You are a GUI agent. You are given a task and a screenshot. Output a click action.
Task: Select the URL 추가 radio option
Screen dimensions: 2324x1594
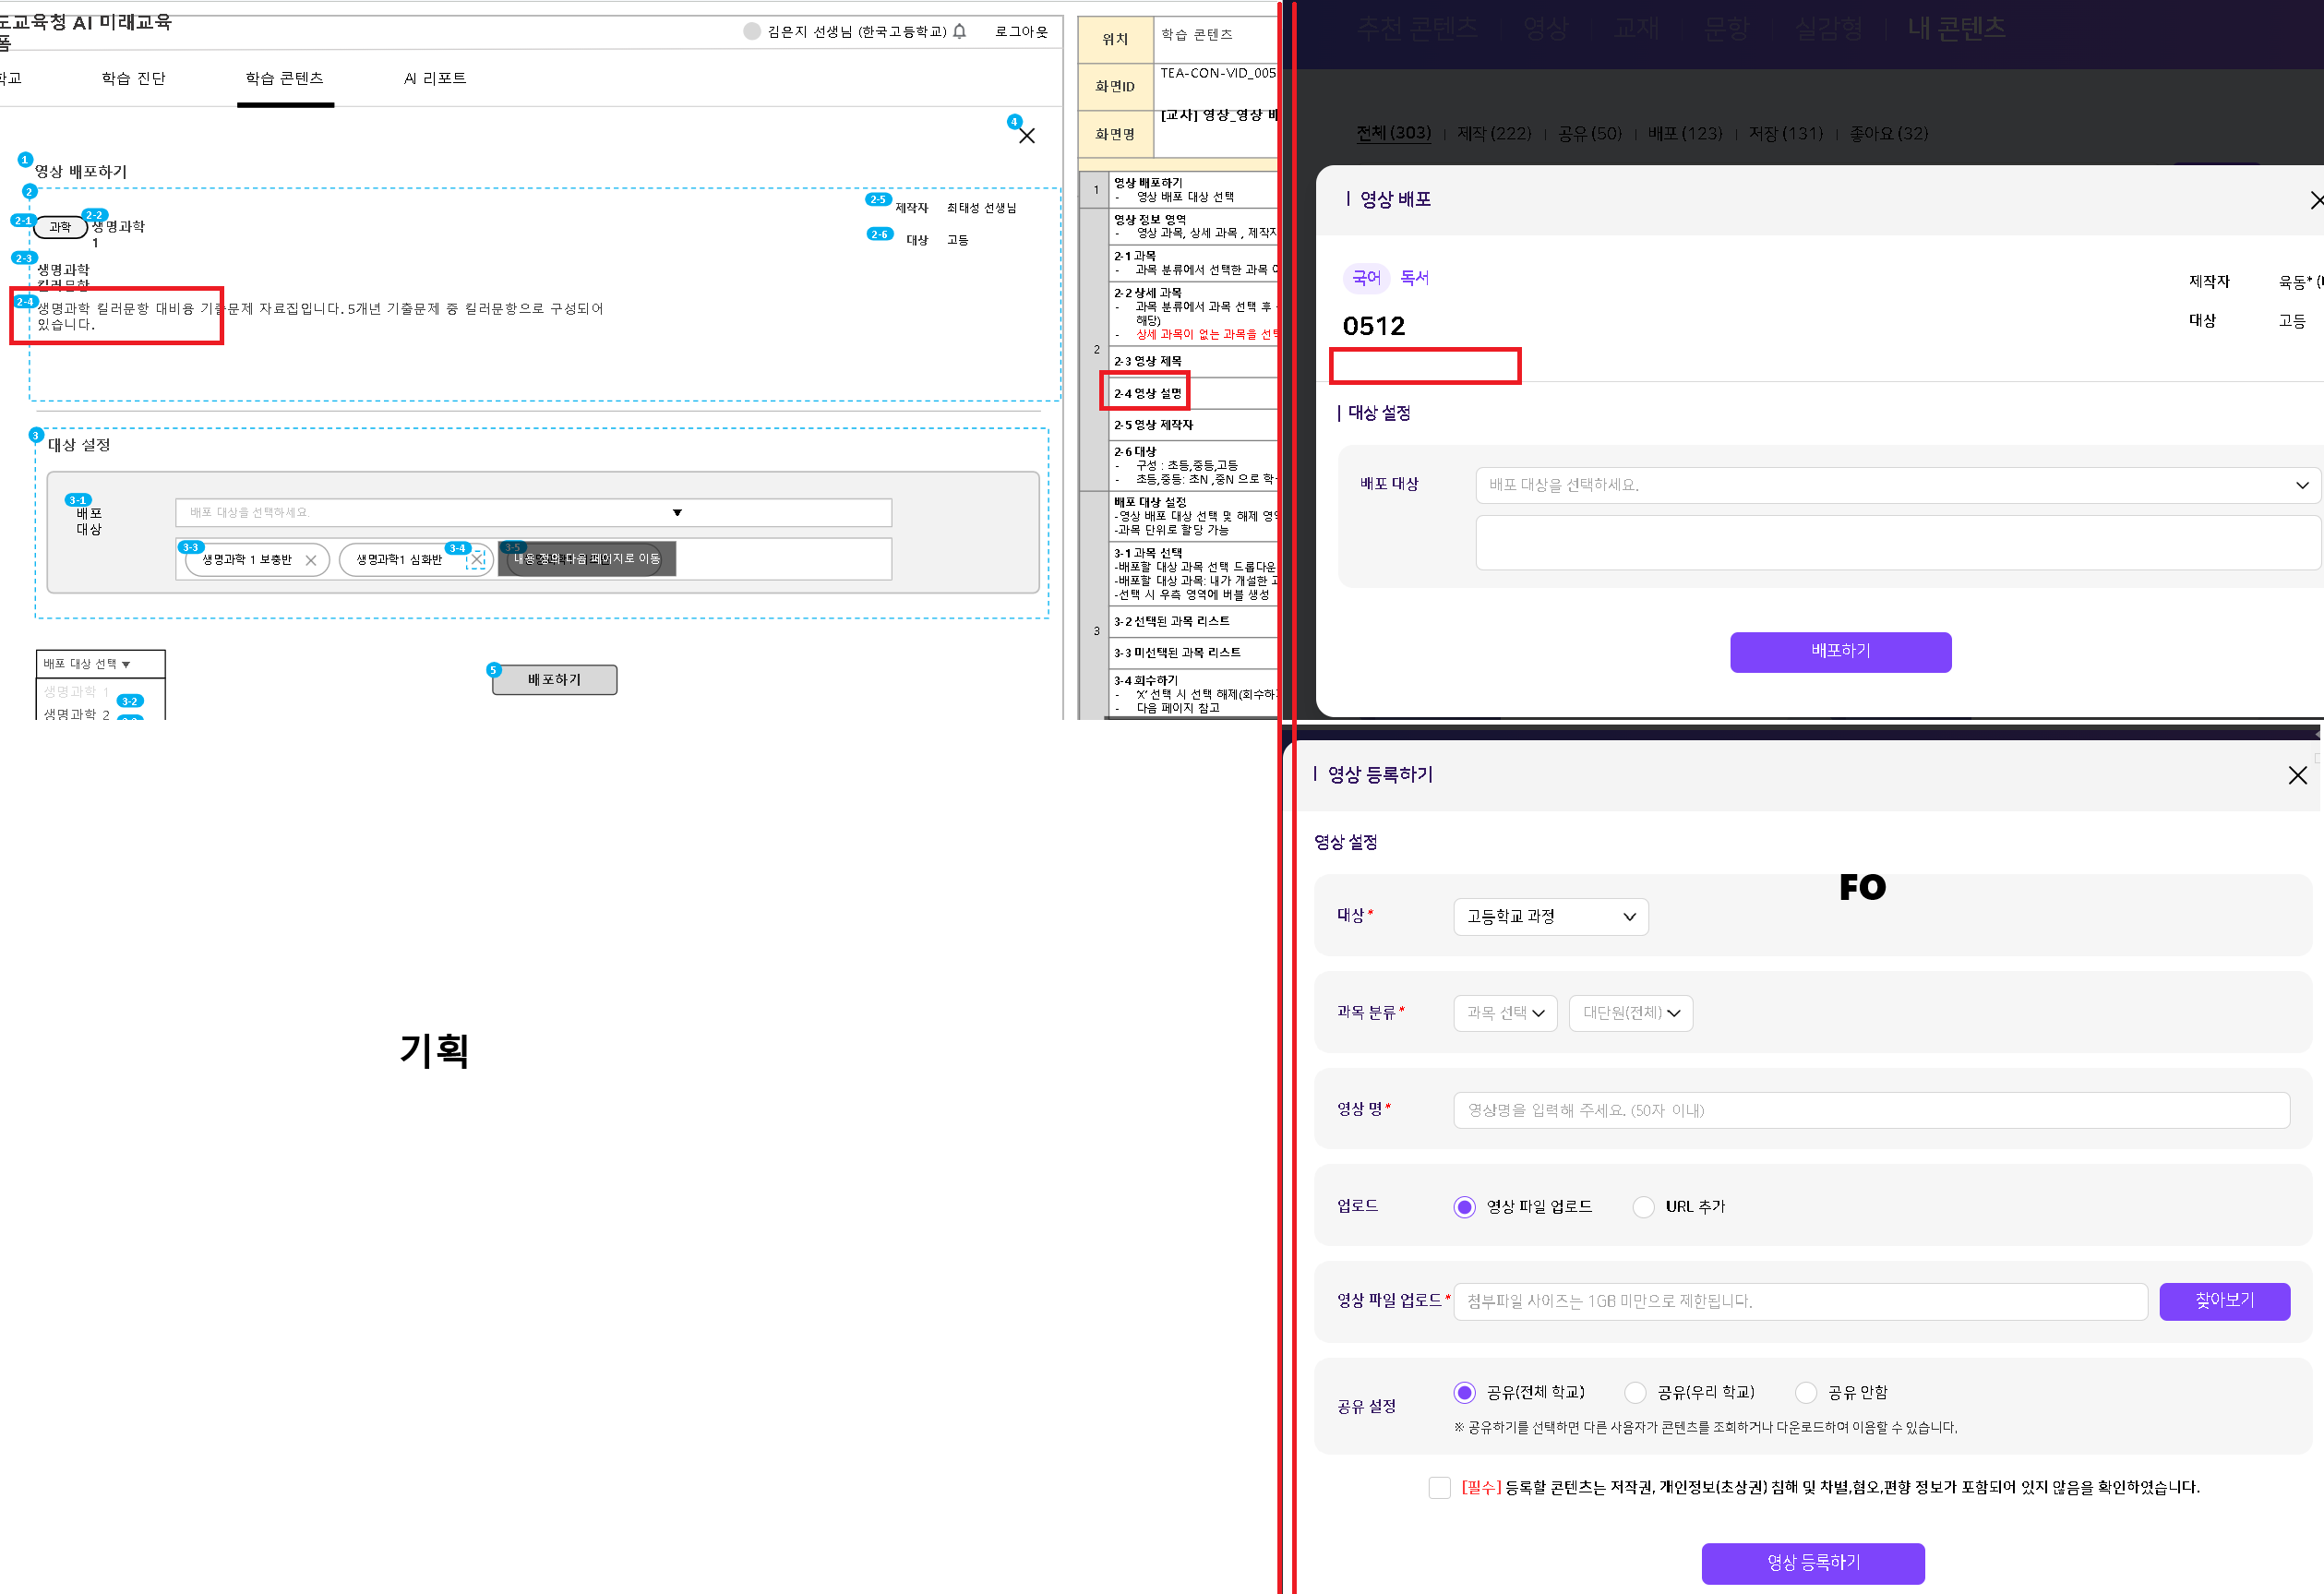tap(1643, 1207)
